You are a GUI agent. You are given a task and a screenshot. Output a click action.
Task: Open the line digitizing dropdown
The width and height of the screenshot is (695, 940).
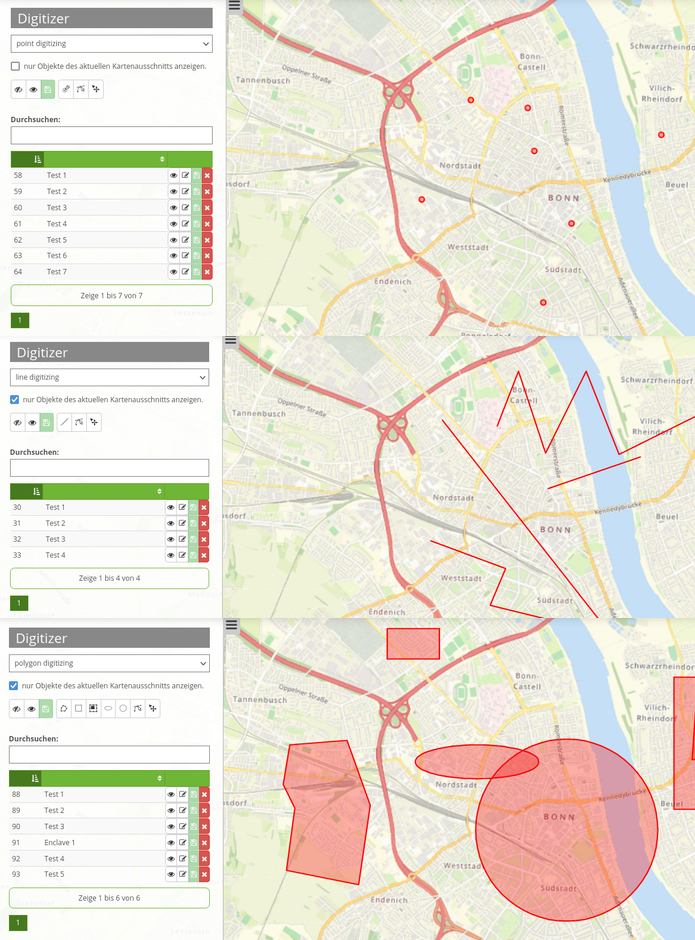(x=109, y=377)
